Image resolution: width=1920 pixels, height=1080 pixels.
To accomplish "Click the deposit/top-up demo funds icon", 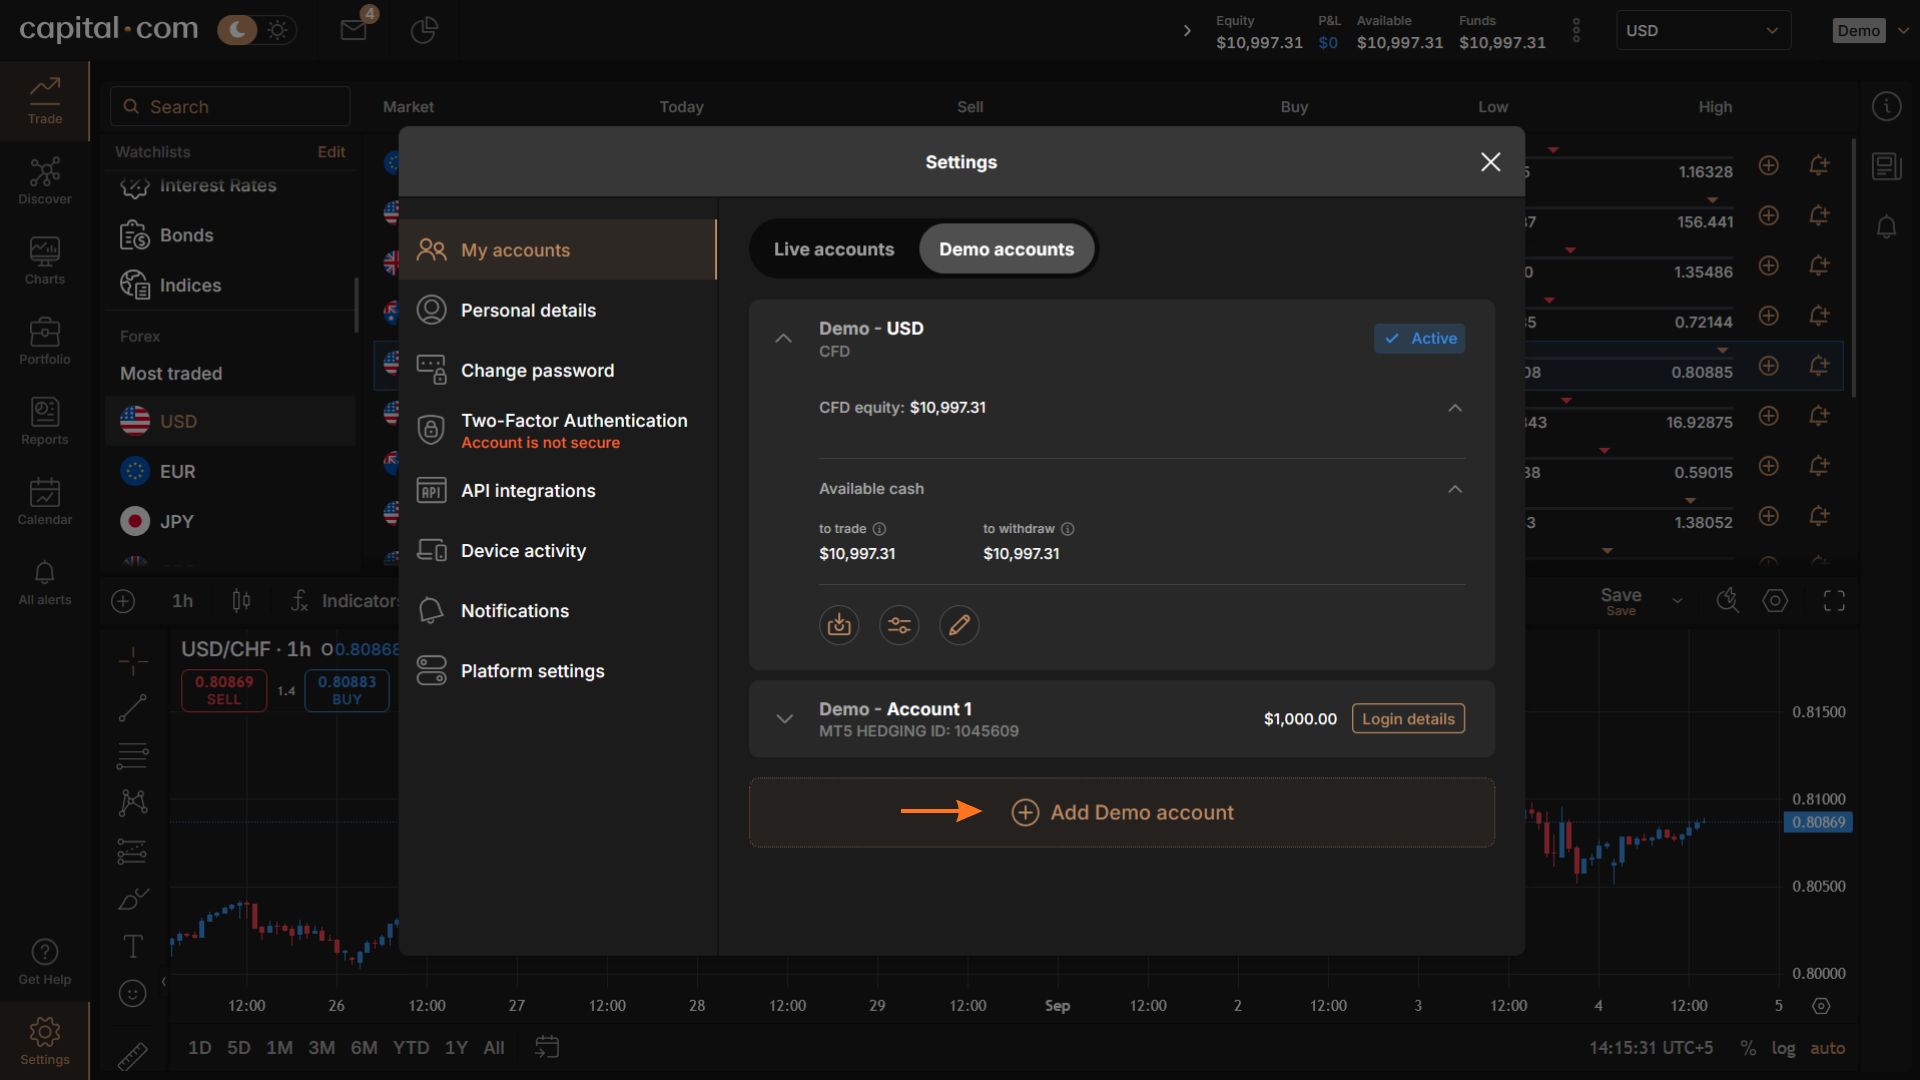I will [839, 625].
